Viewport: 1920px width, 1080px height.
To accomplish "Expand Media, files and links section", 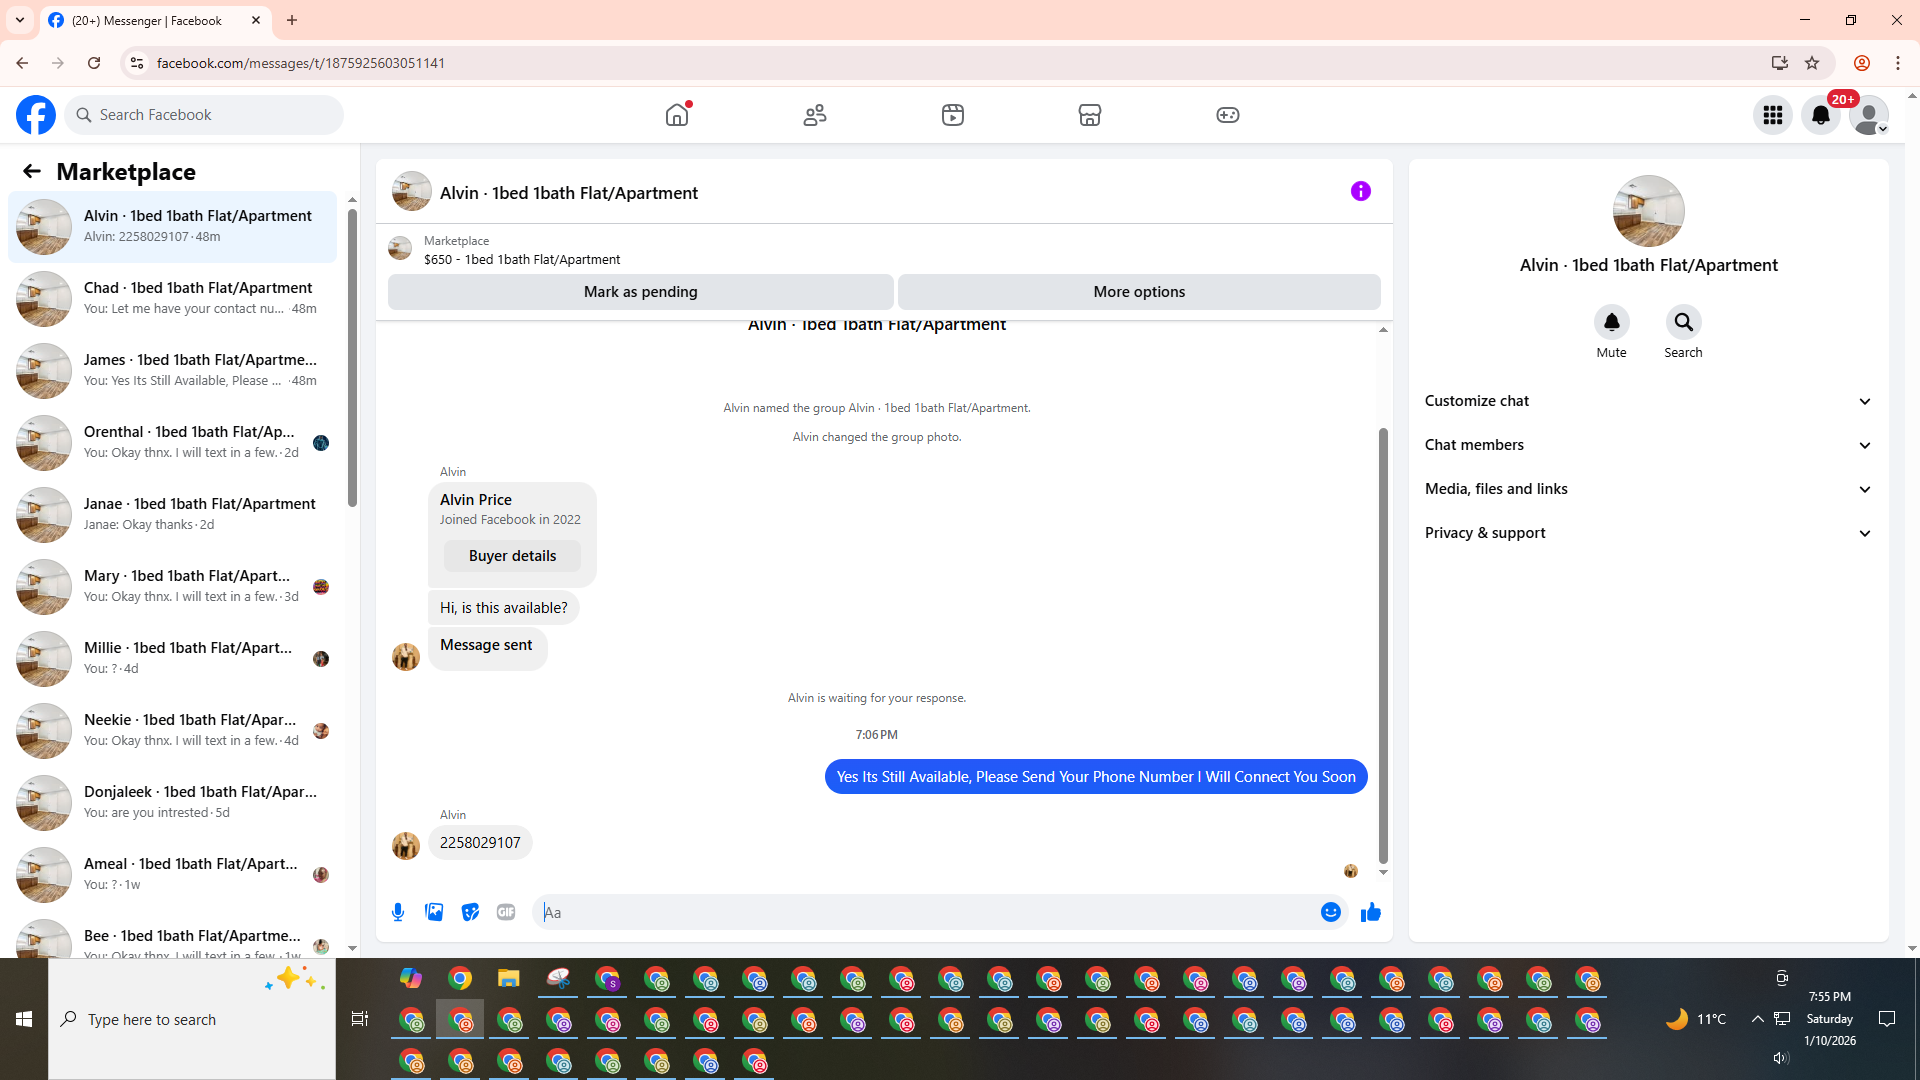I will 1648,489.
